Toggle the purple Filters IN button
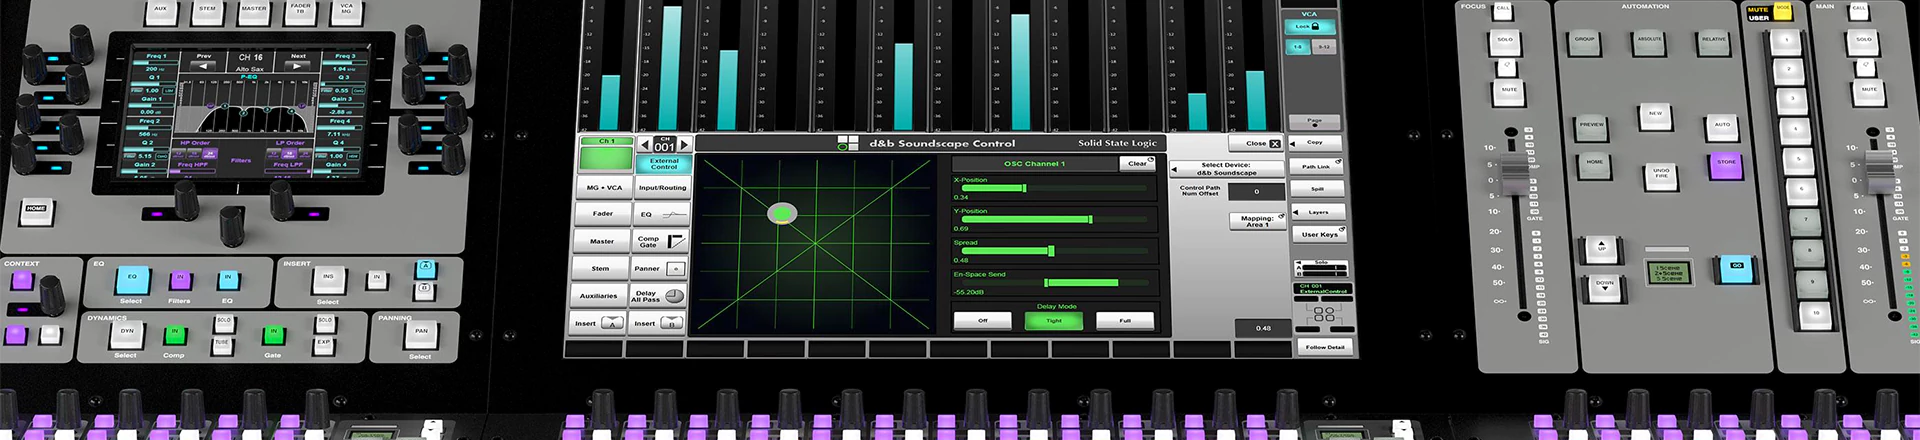Viewport: 1920px width, 440px height. [x=180, y=279]
